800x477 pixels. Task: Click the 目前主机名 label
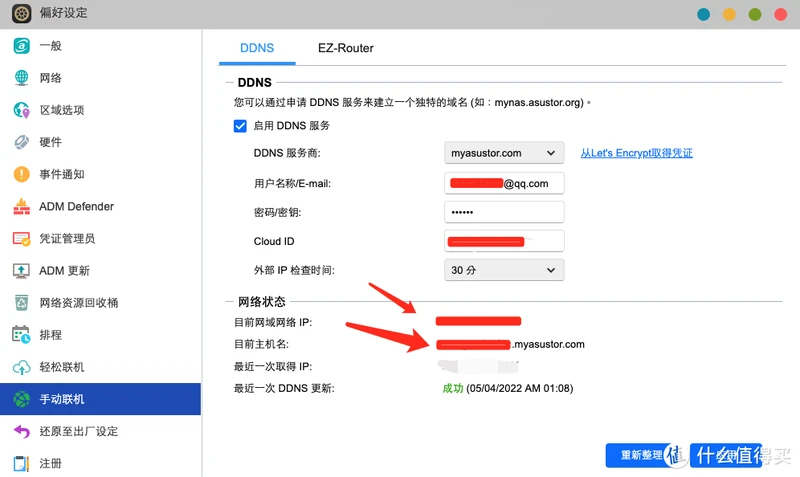click(x=262, y=344)
